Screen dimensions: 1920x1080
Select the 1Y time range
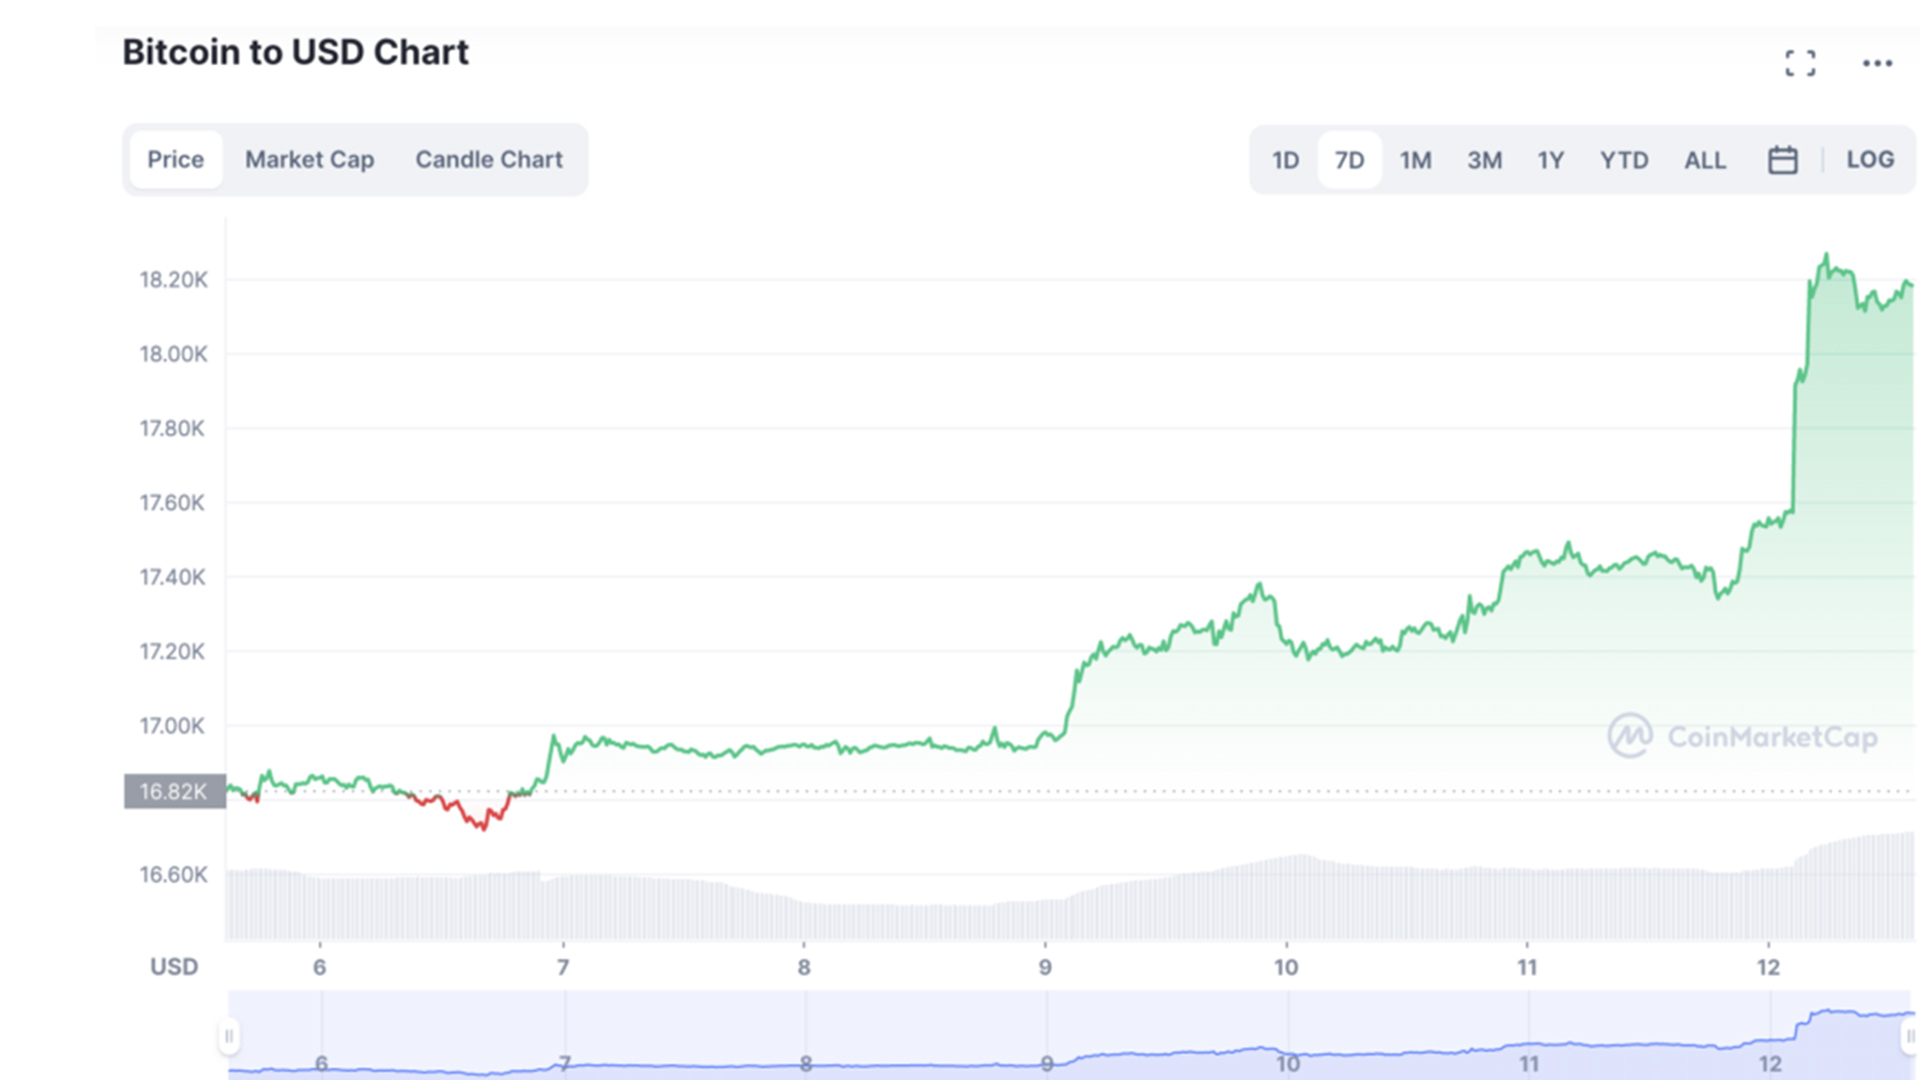coord(1550,160)
